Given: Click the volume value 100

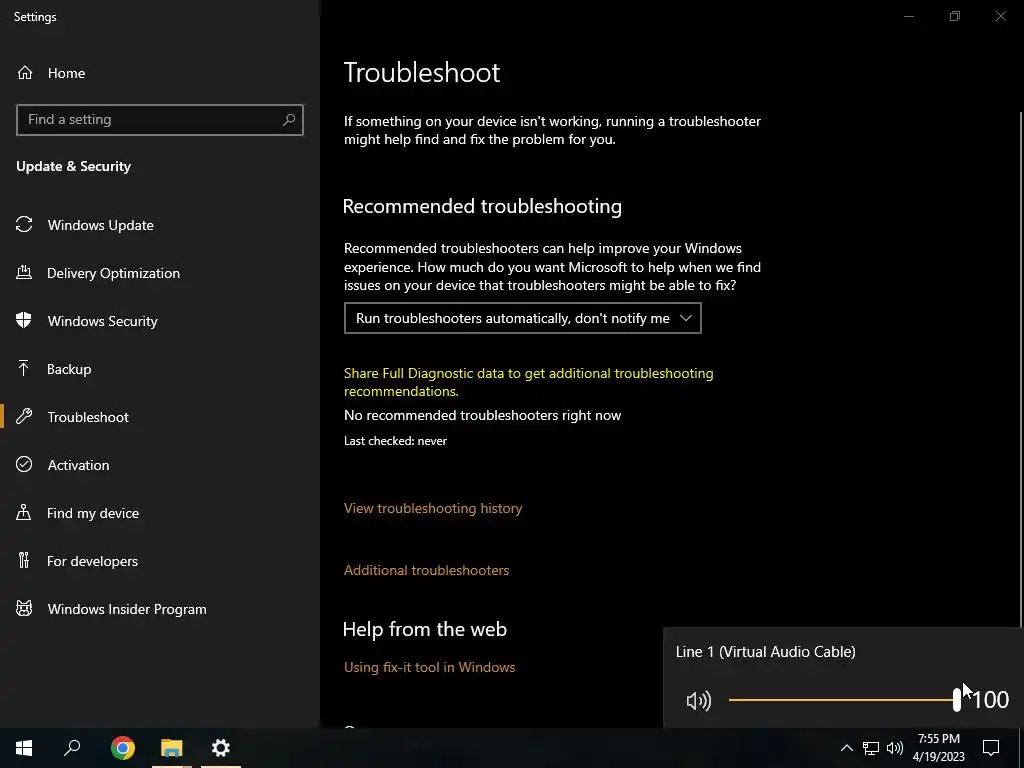Looking at the screenshot, I should coord(991,700).
